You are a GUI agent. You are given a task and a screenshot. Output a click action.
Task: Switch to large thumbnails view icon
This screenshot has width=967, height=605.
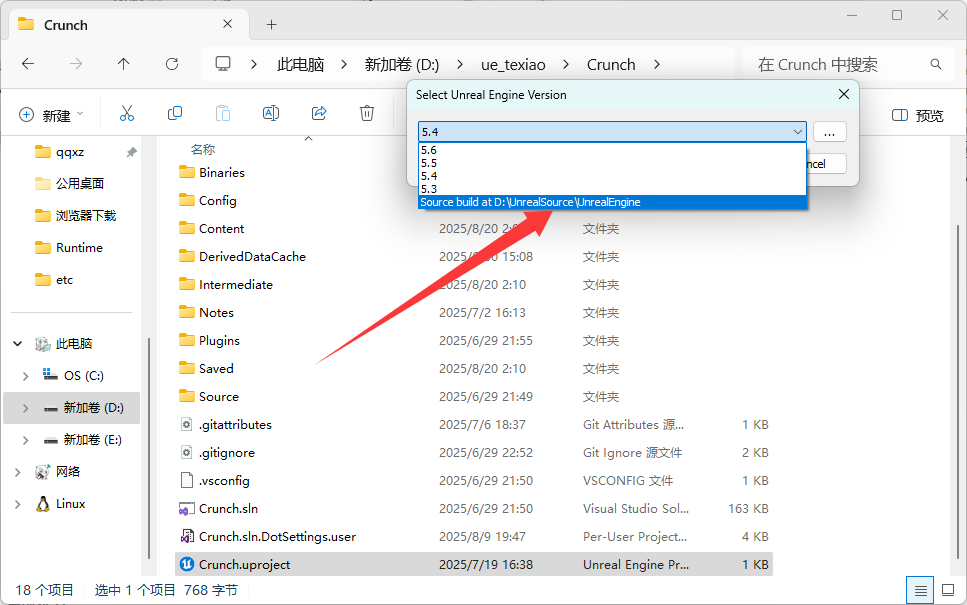[948, 591]
